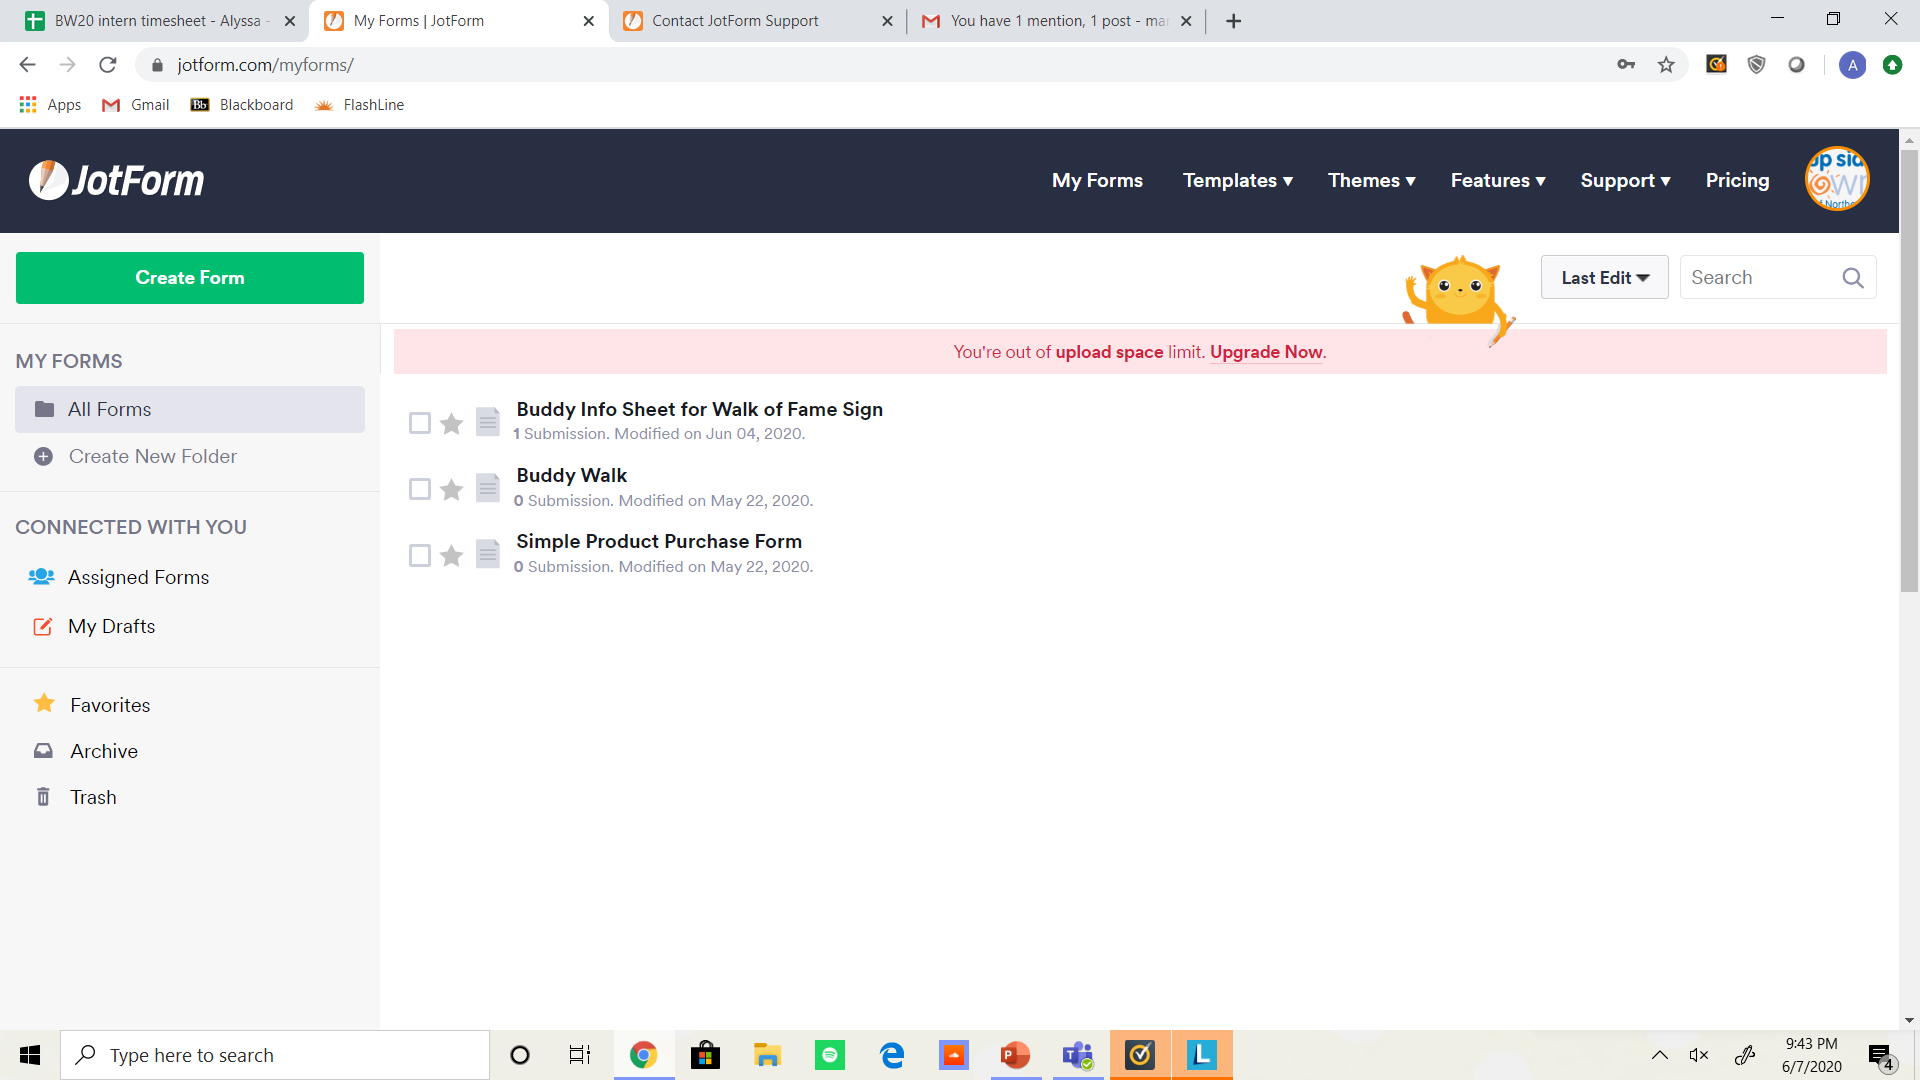Open the My Forms navigation item
The height and width of the screenshot is (1080, 1920).
click(x=1097, y=180)
